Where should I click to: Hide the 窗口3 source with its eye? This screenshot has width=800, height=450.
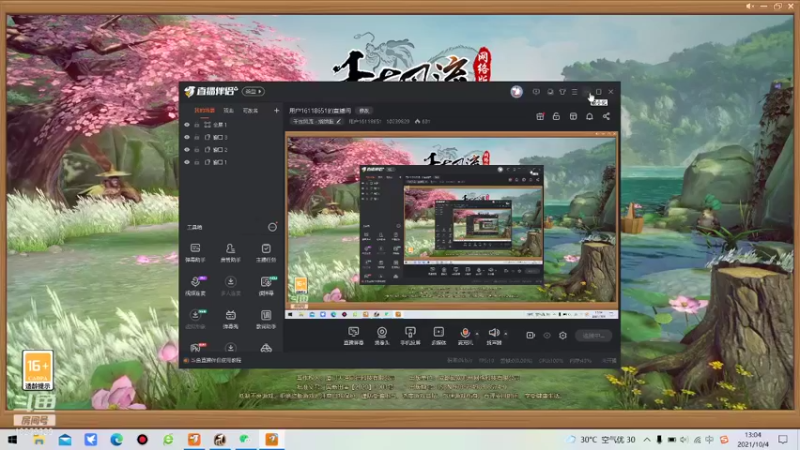click(x=187, y=137)
